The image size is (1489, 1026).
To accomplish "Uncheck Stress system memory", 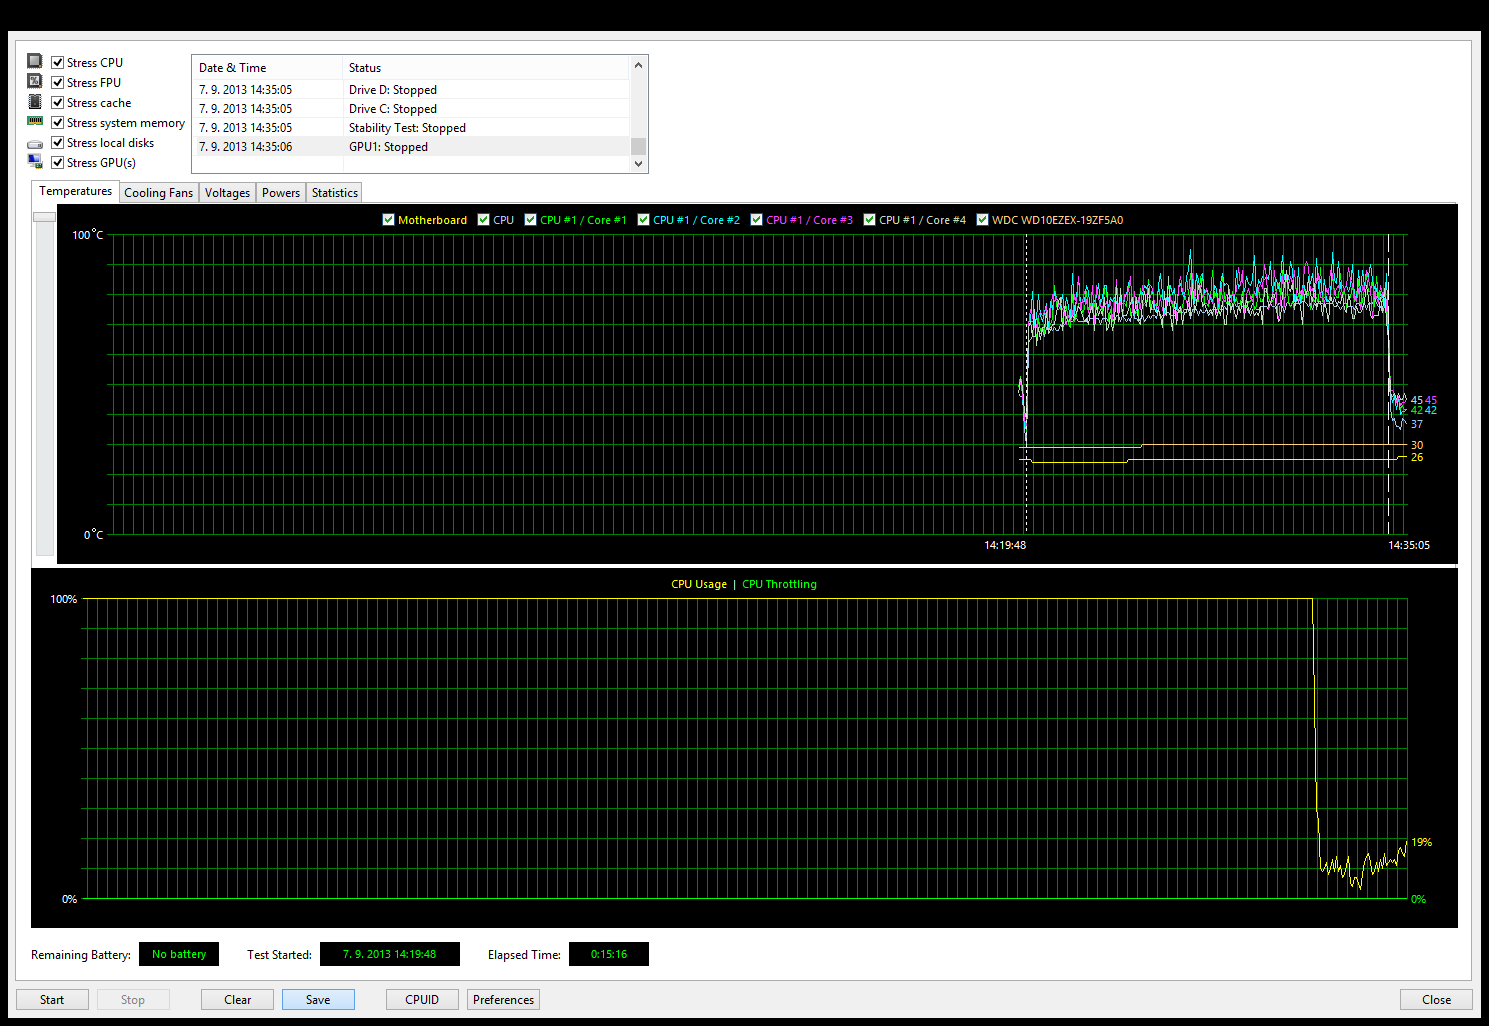I will [x=58, y=123].
